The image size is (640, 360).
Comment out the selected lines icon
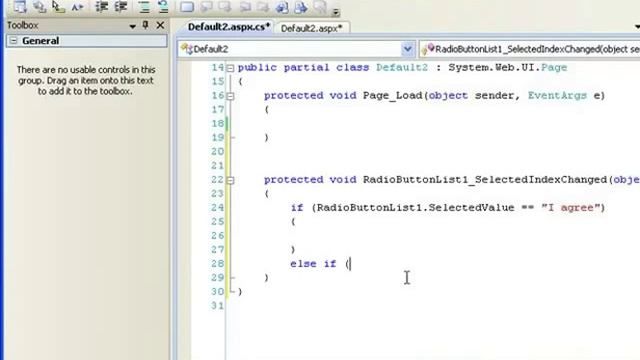pos(144,7)
